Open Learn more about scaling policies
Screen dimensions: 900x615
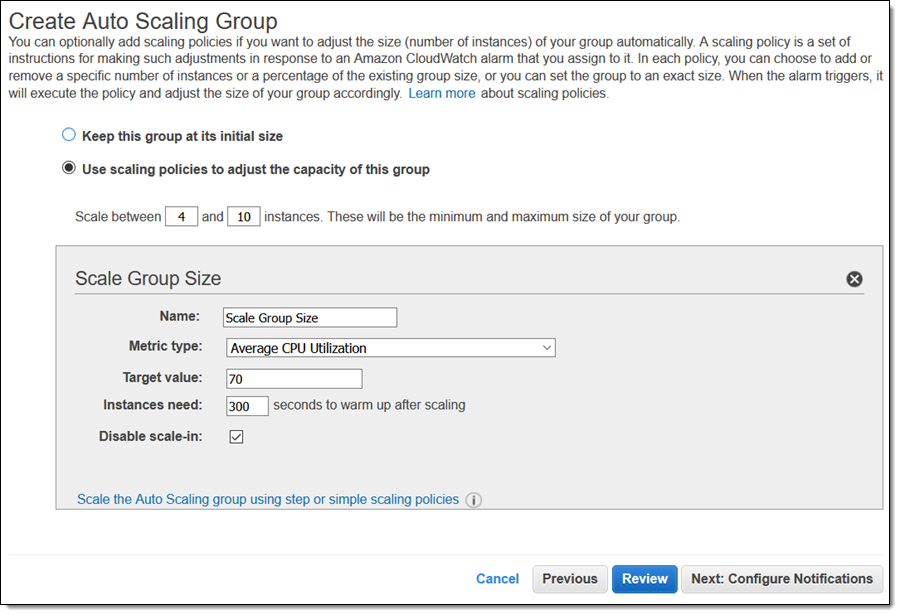[441, 93]
